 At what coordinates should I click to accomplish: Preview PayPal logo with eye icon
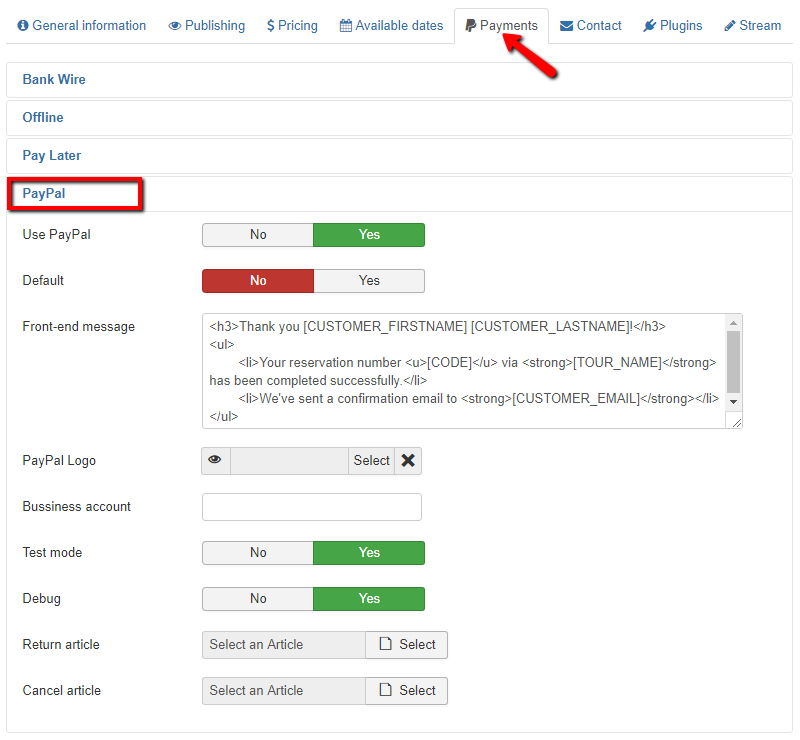click(215, 461)
